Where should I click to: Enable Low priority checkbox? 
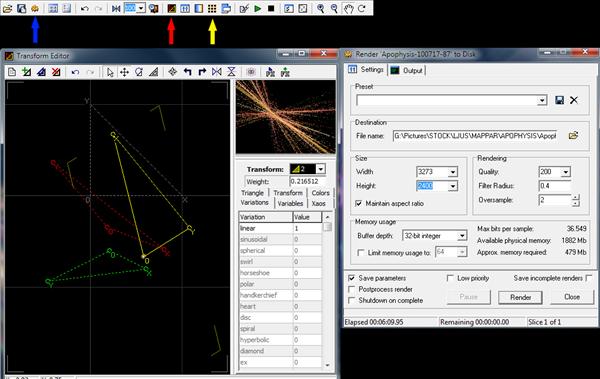pos(450,278)
